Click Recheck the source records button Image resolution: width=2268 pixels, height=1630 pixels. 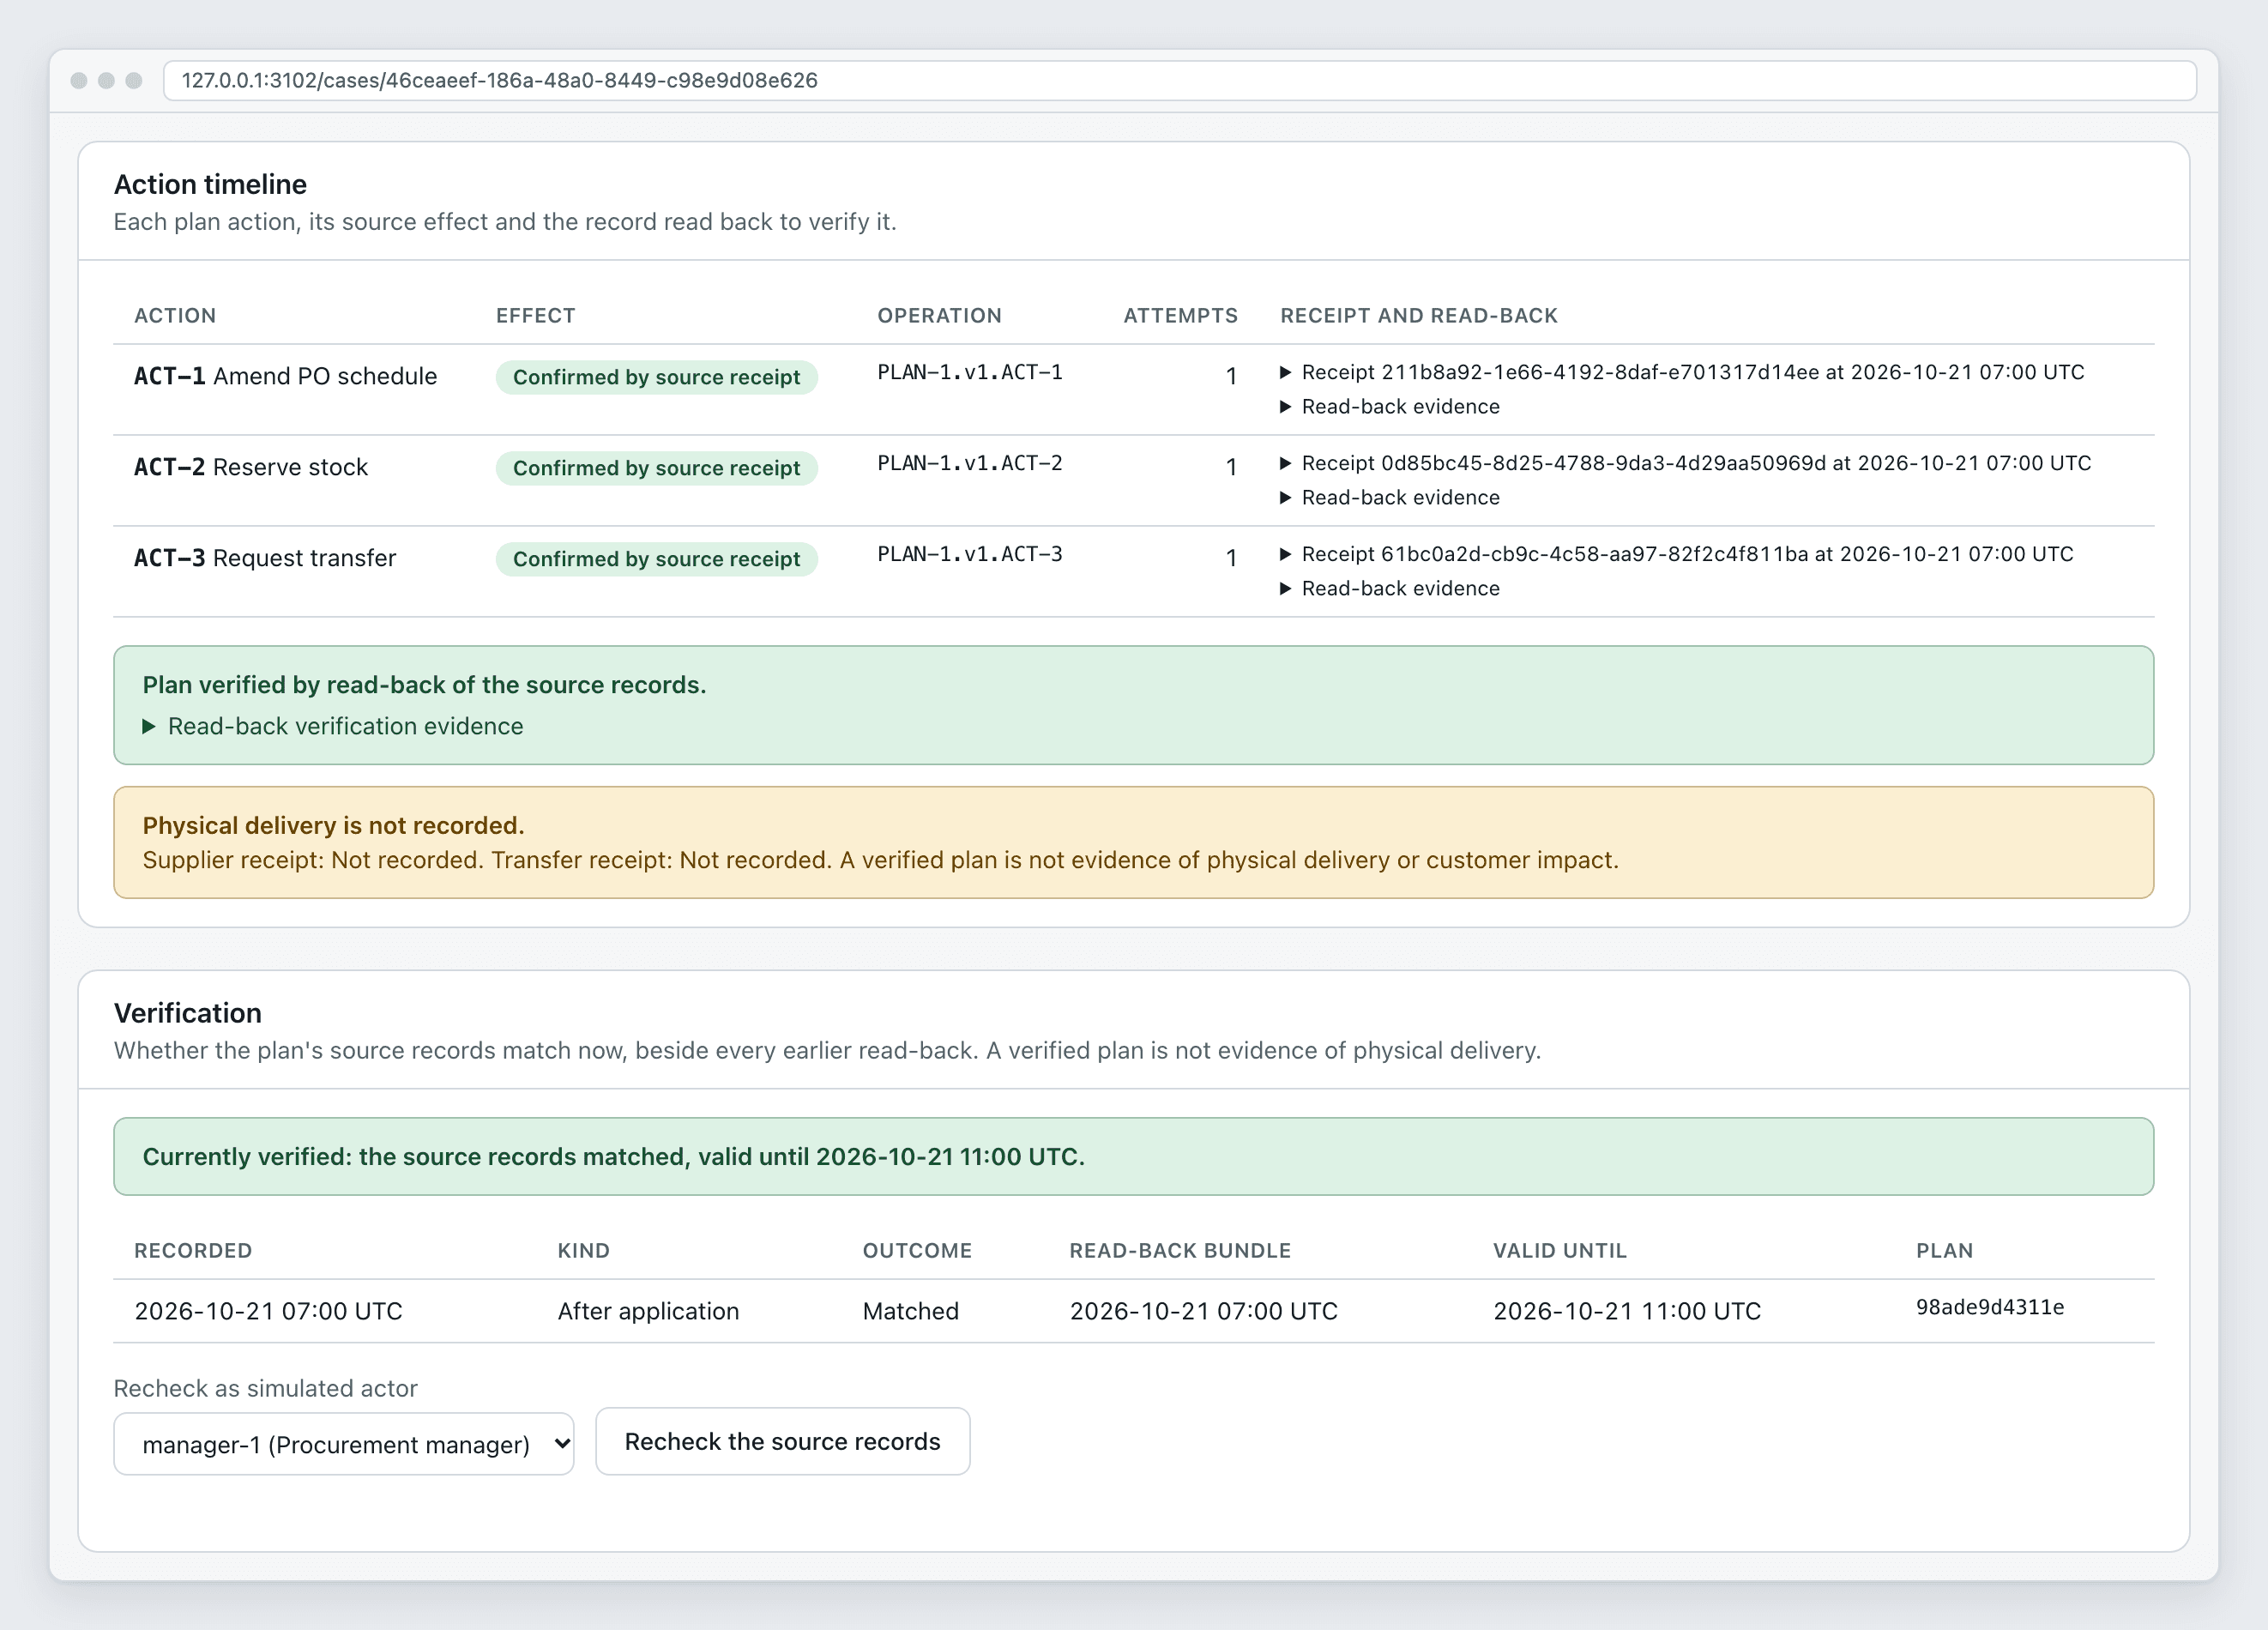(783, 1442)
